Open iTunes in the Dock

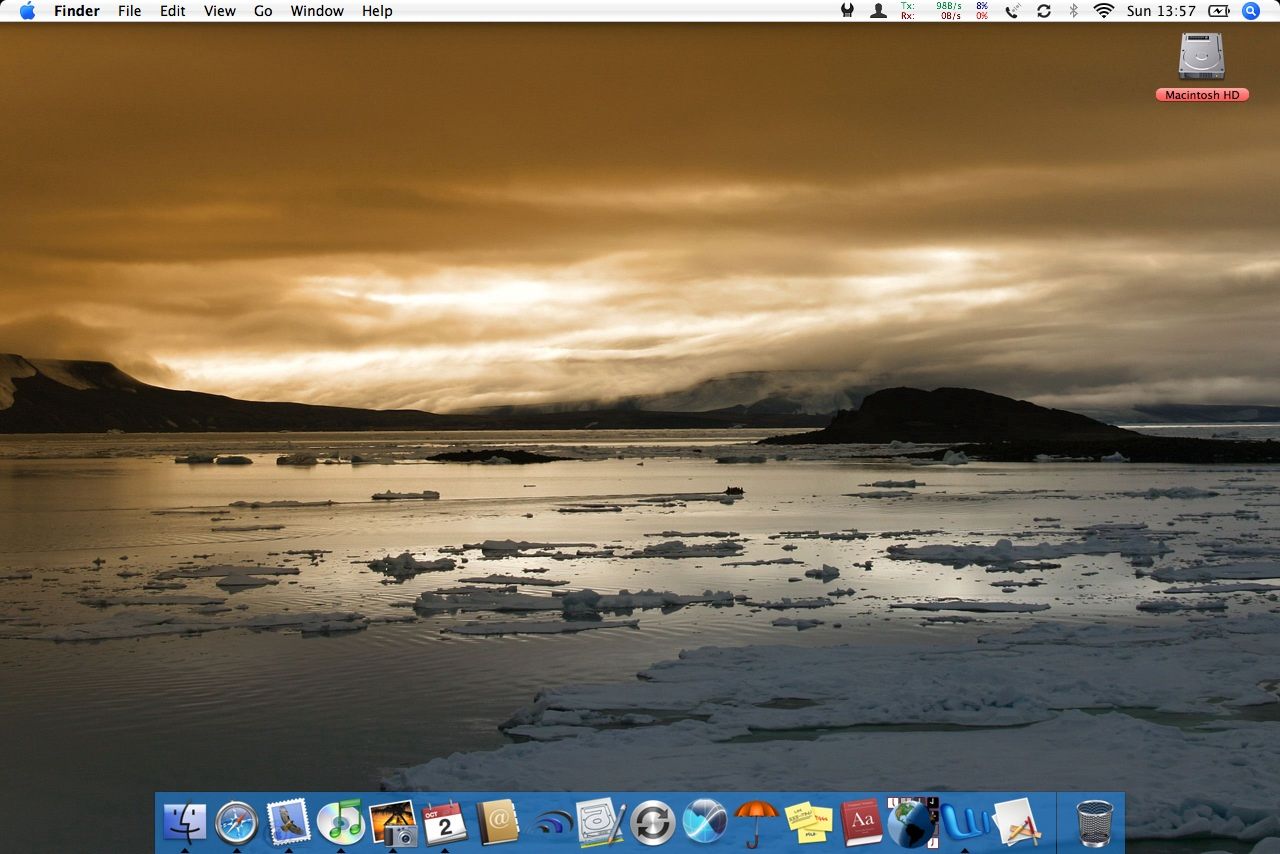coord(341,822)
